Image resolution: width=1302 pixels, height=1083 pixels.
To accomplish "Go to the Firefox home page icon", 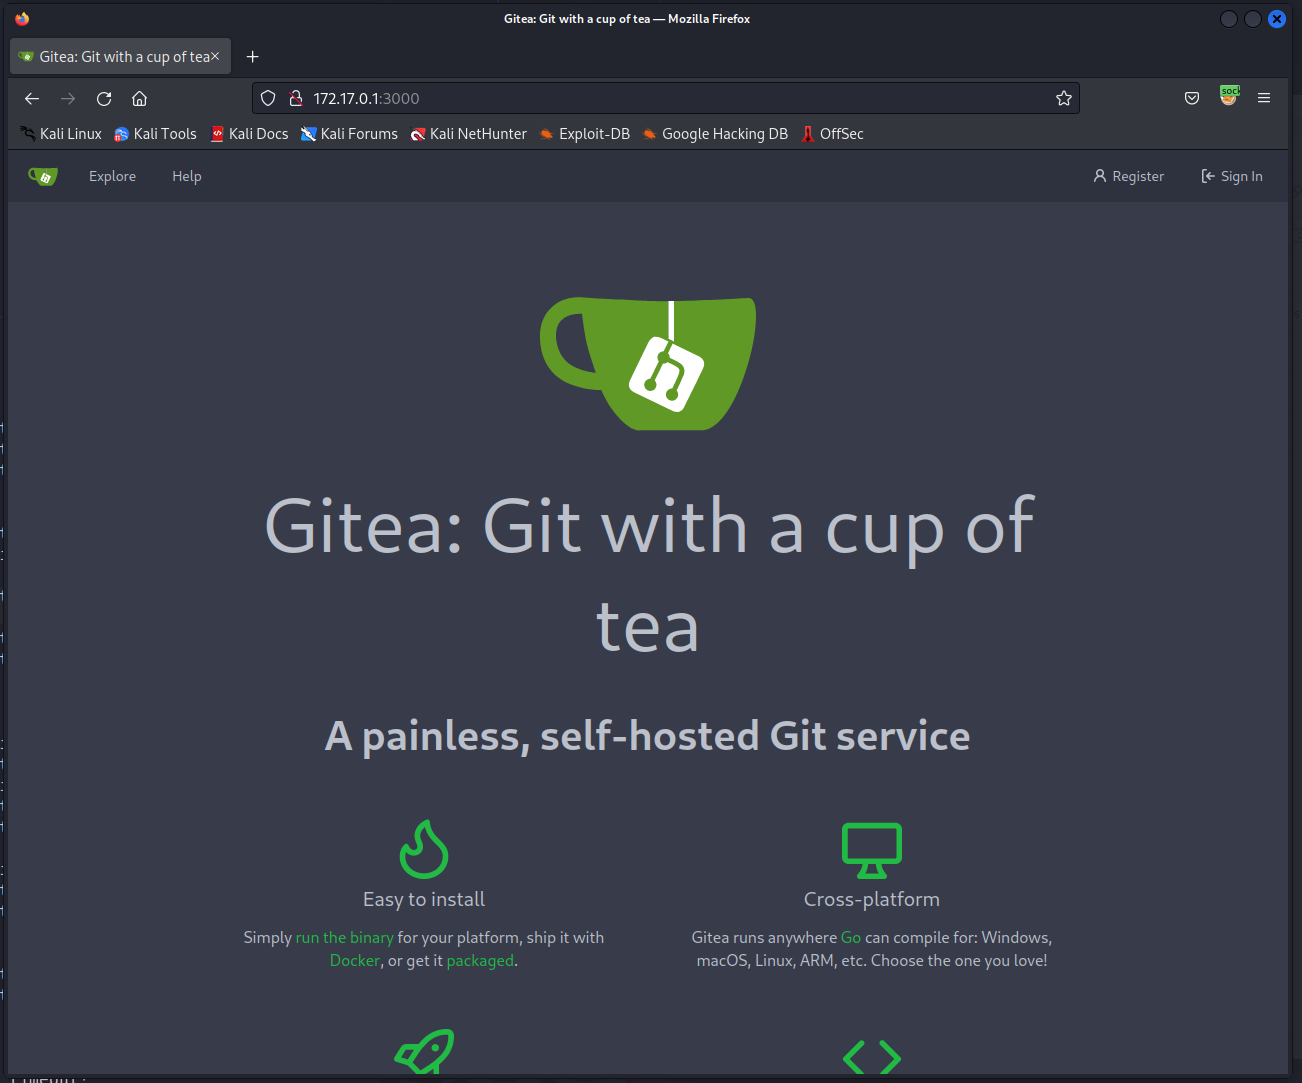I will tap(140, 98).
